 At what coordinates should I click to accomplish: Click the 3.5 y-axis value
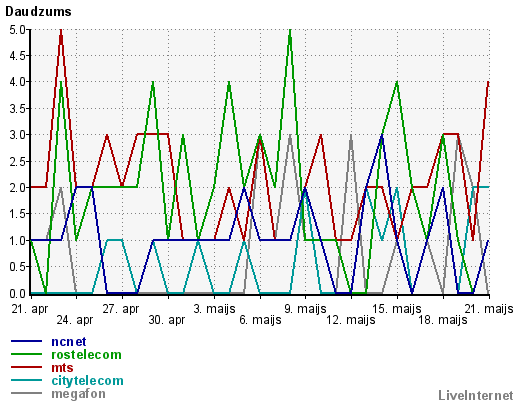pyautogui.click(x=17, y=108)
